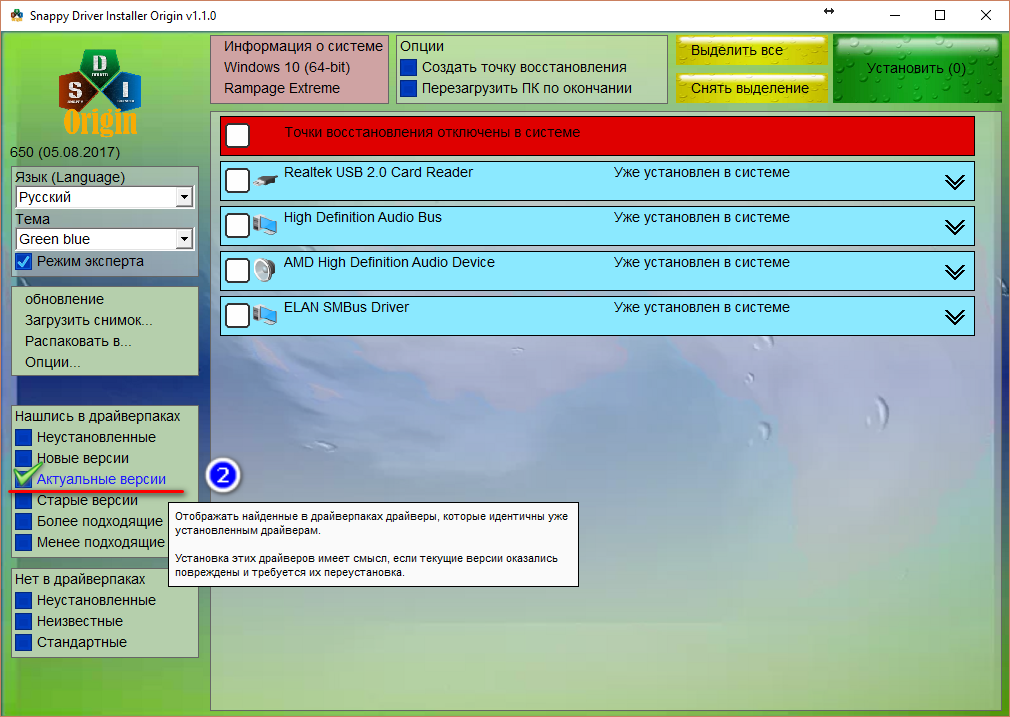Open the Загрузить снимок menu item
Screen dimensions: 1010x717
[x=88, y=320]
